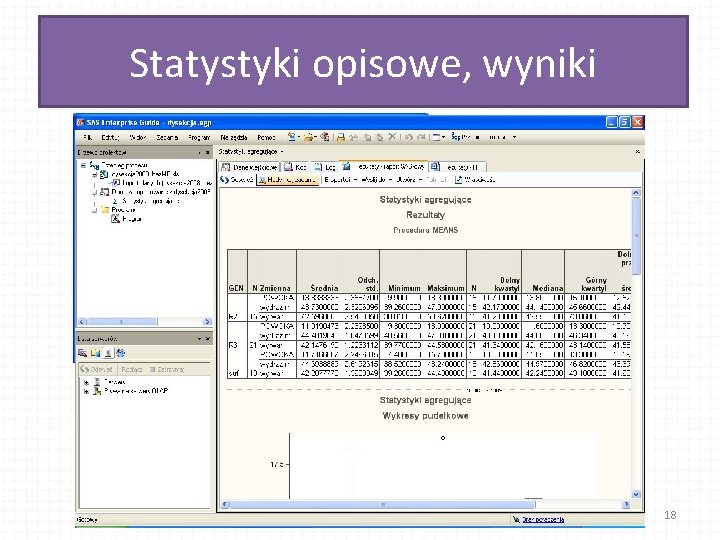Click the Open folder toolbar icon
Image resolution: width=720 pixels, height=540 pixels.
pyautogui.click(x=309, y=137)
